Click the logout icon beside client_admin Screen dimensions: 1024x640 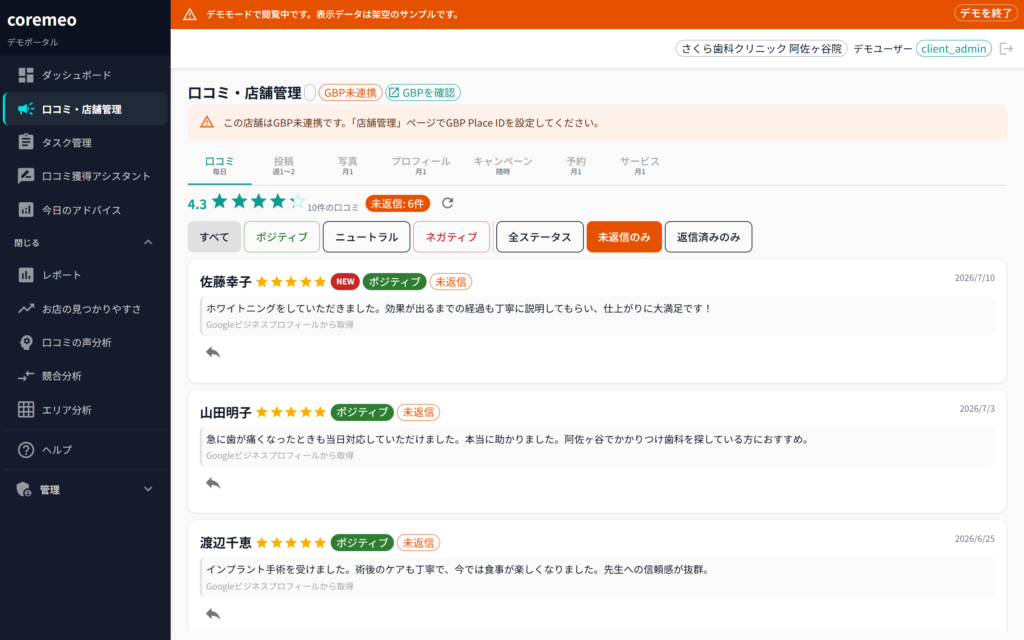tap(1006, 49)
